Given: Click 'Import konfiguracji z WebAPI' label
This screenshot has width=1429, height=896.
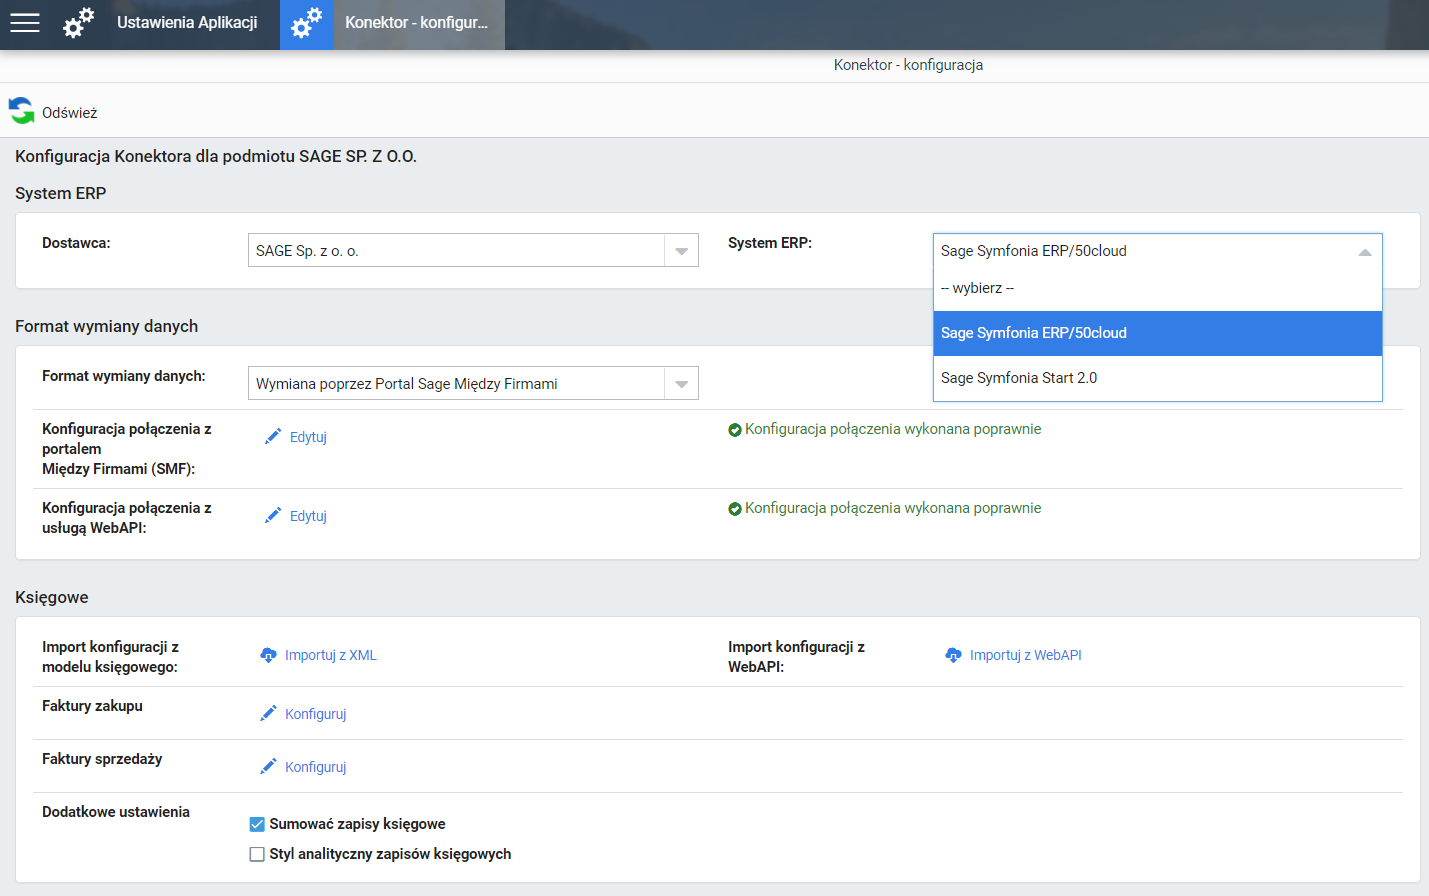Looking at the screenshot, I should coord(797,657).
